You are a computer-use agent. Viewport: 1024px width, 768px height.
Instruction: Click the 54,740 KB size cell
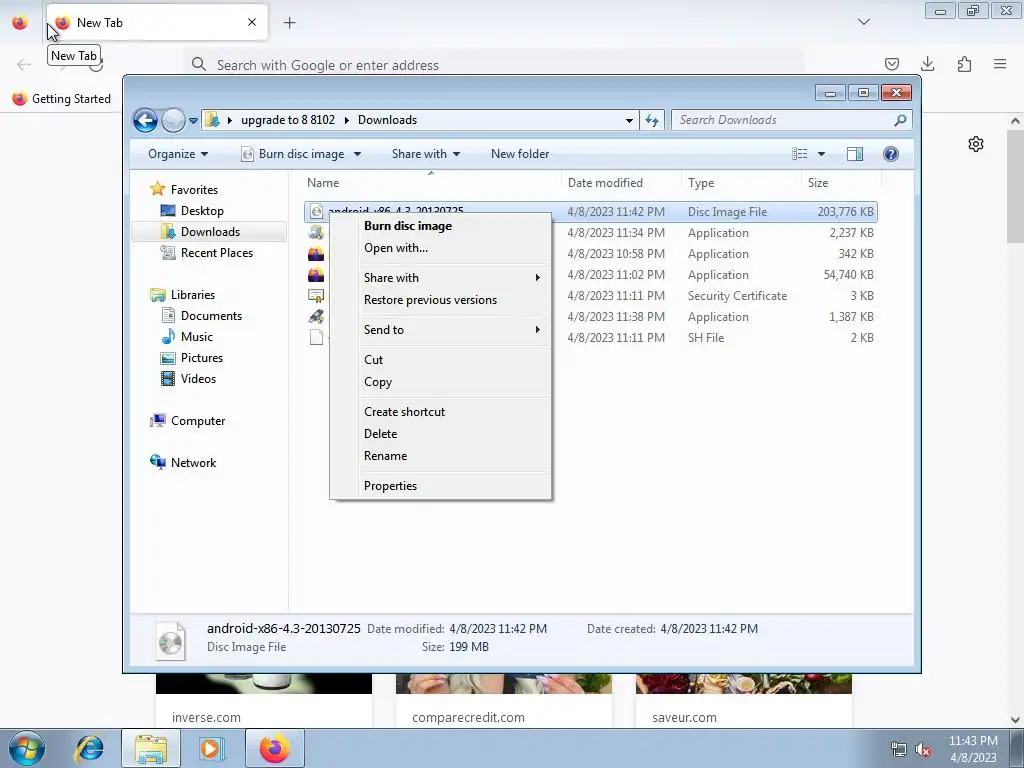[848, 275]
